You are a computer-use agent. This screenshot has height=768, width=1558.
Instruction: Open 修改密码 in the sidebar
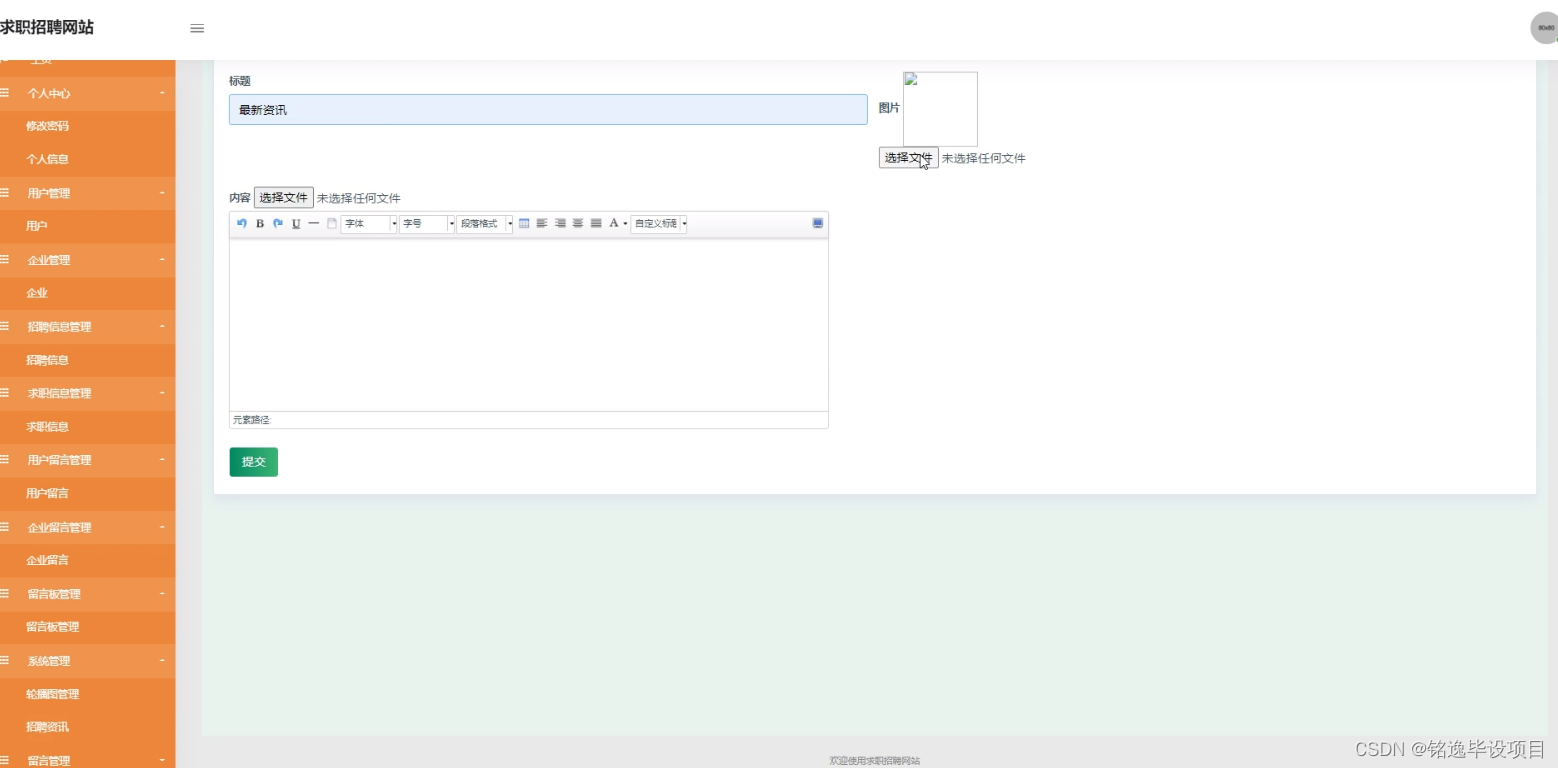(49, 126)
